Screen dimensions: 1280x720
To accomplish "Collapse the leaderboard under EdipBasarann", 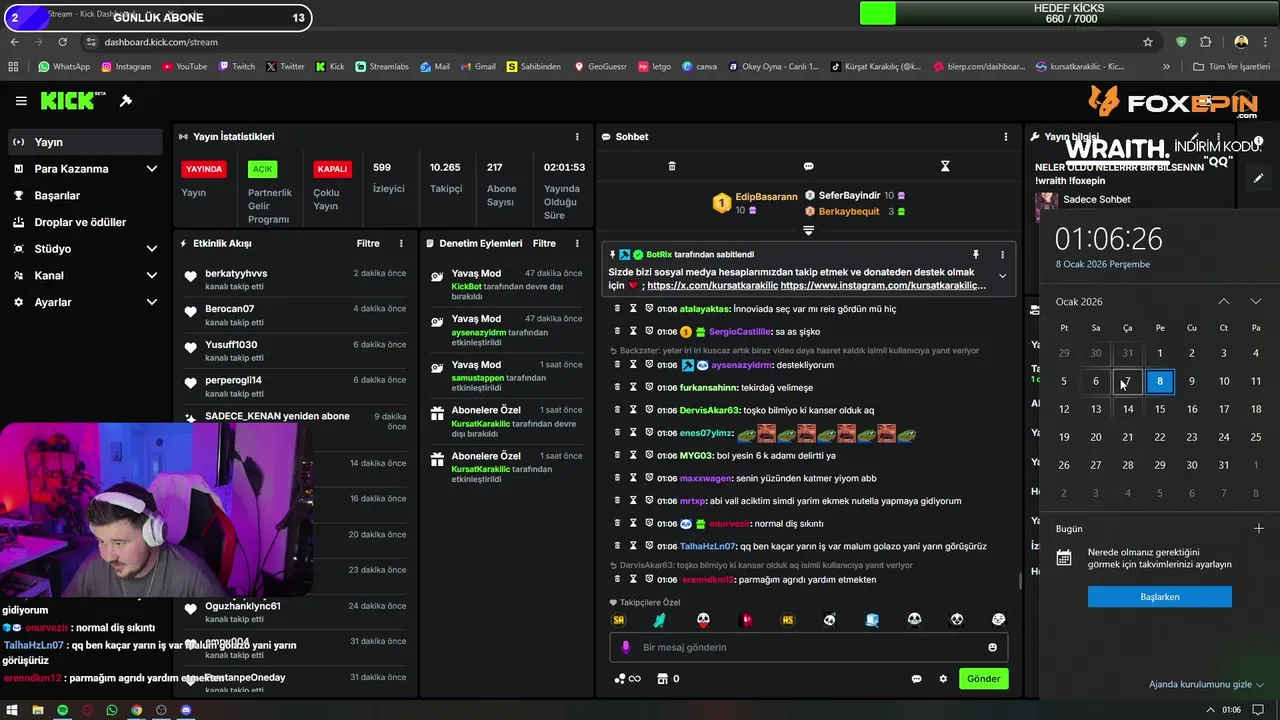I will pyautogui.click(x=808, y=231).
